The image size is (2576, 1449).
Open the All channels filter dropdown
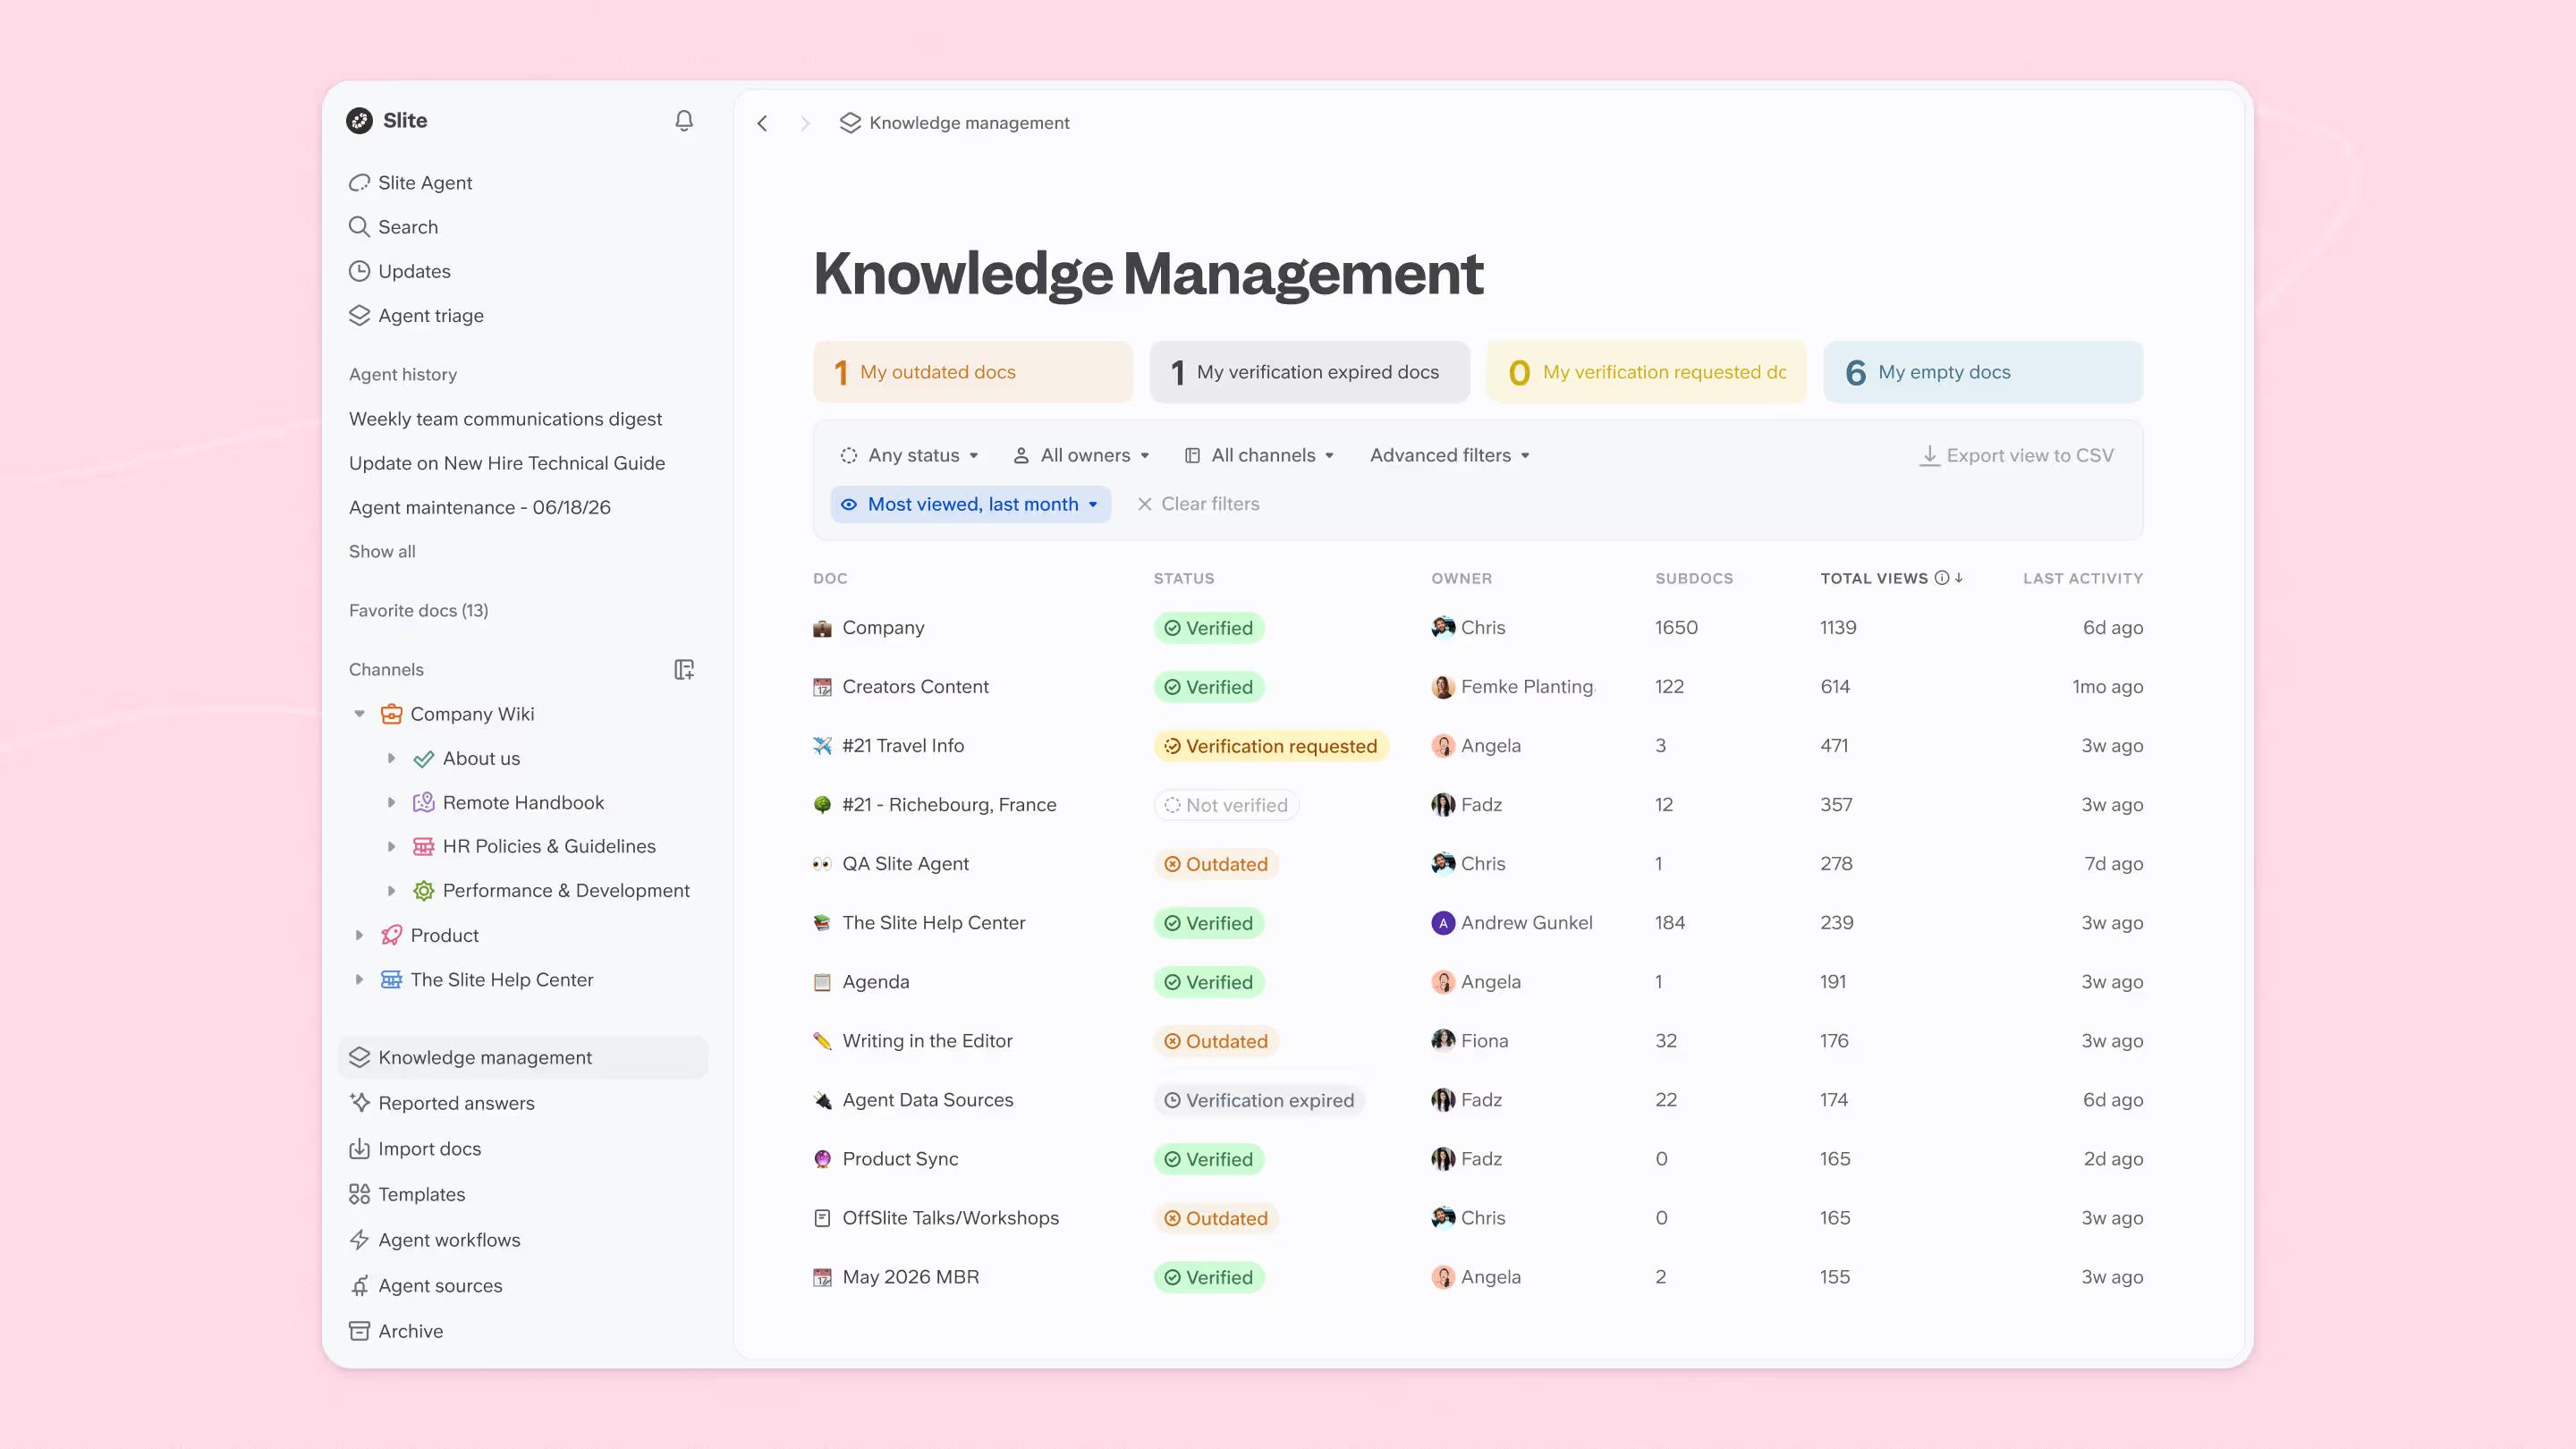click(1259, 455)
